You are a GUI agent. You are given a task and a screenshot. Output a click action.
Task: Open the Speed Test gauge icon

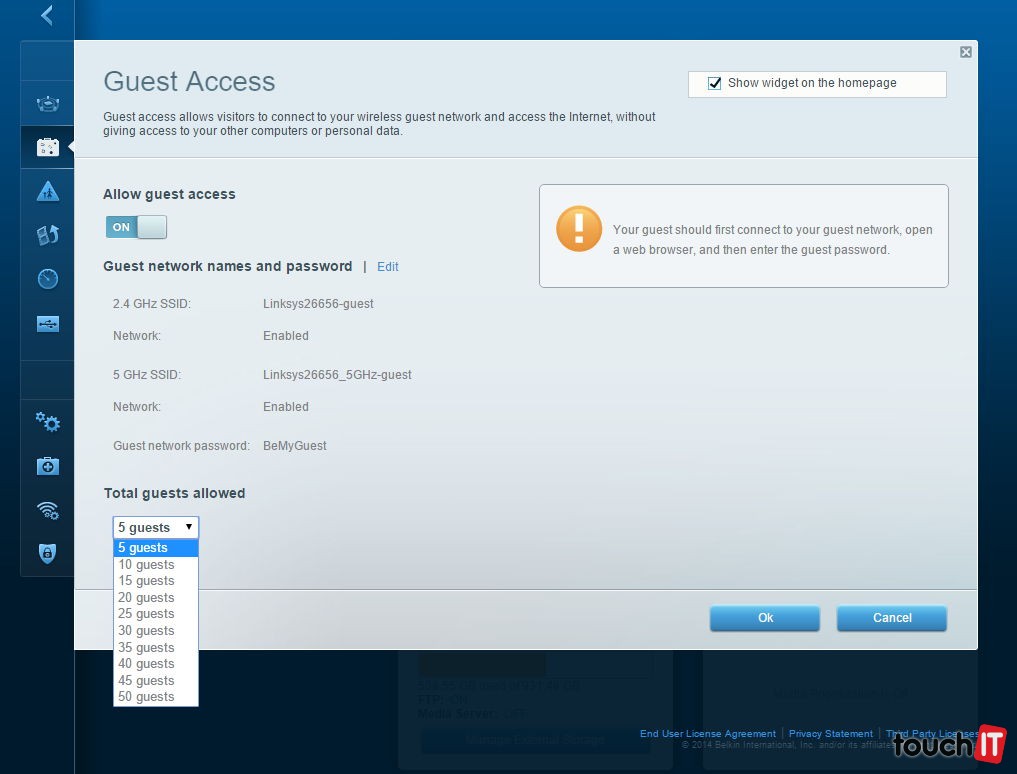pos(48,279)
